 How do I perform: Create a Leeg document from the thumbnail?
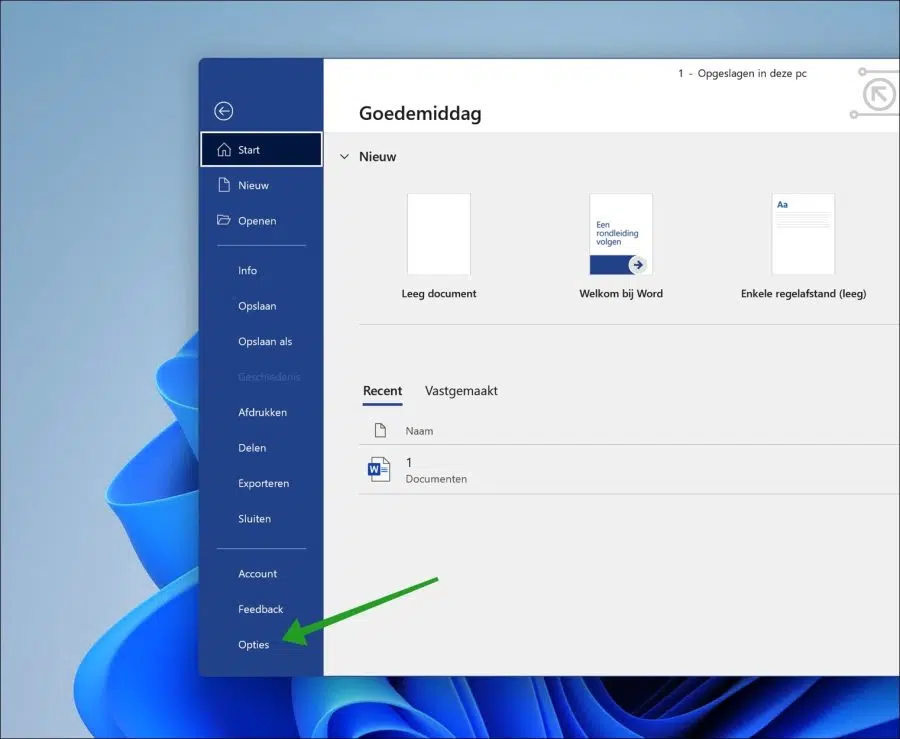click(439, 235)
